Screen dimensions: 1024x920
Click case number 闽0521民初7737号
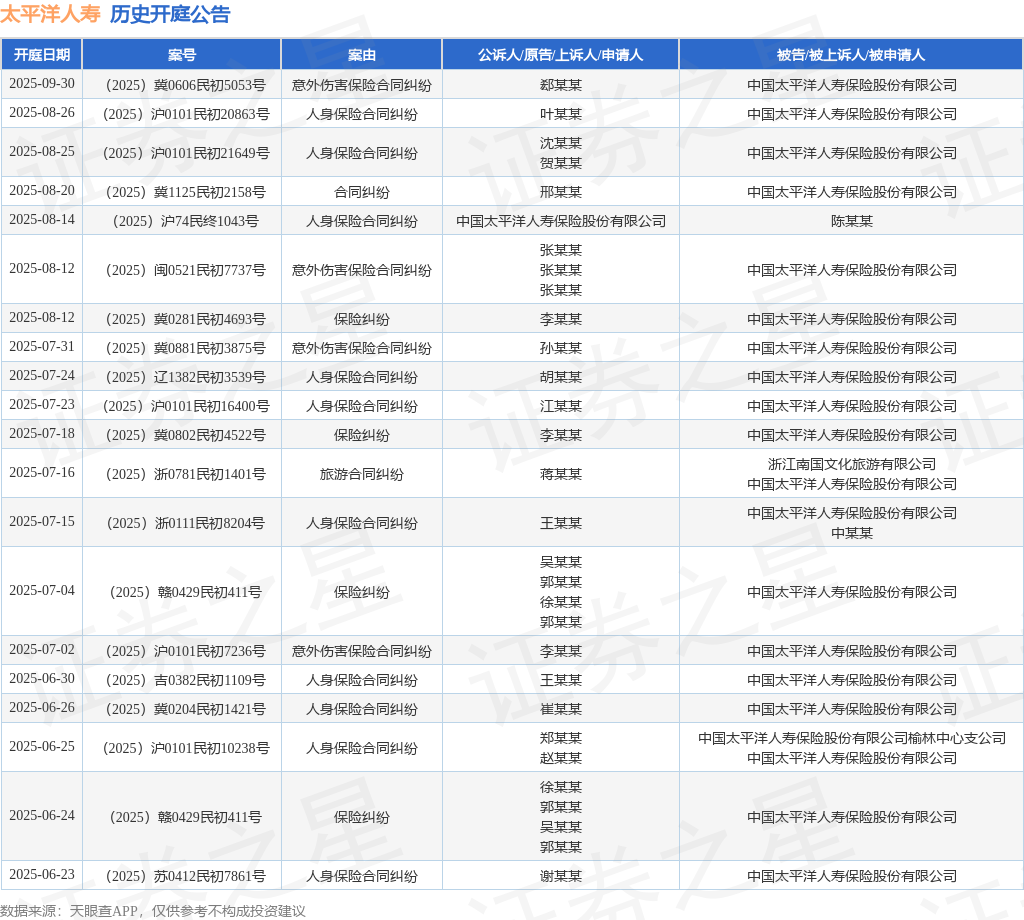(185, 270)
